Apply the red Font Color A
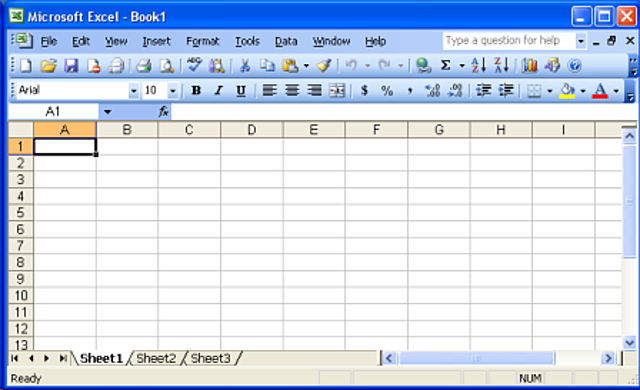This screenshot has height=390, width=640. [x=600, y=91]
